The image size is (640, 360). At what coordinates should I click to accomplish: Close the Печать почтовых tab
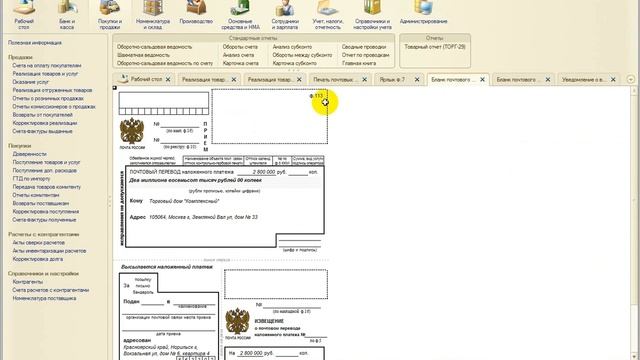(x=364, y=80)
